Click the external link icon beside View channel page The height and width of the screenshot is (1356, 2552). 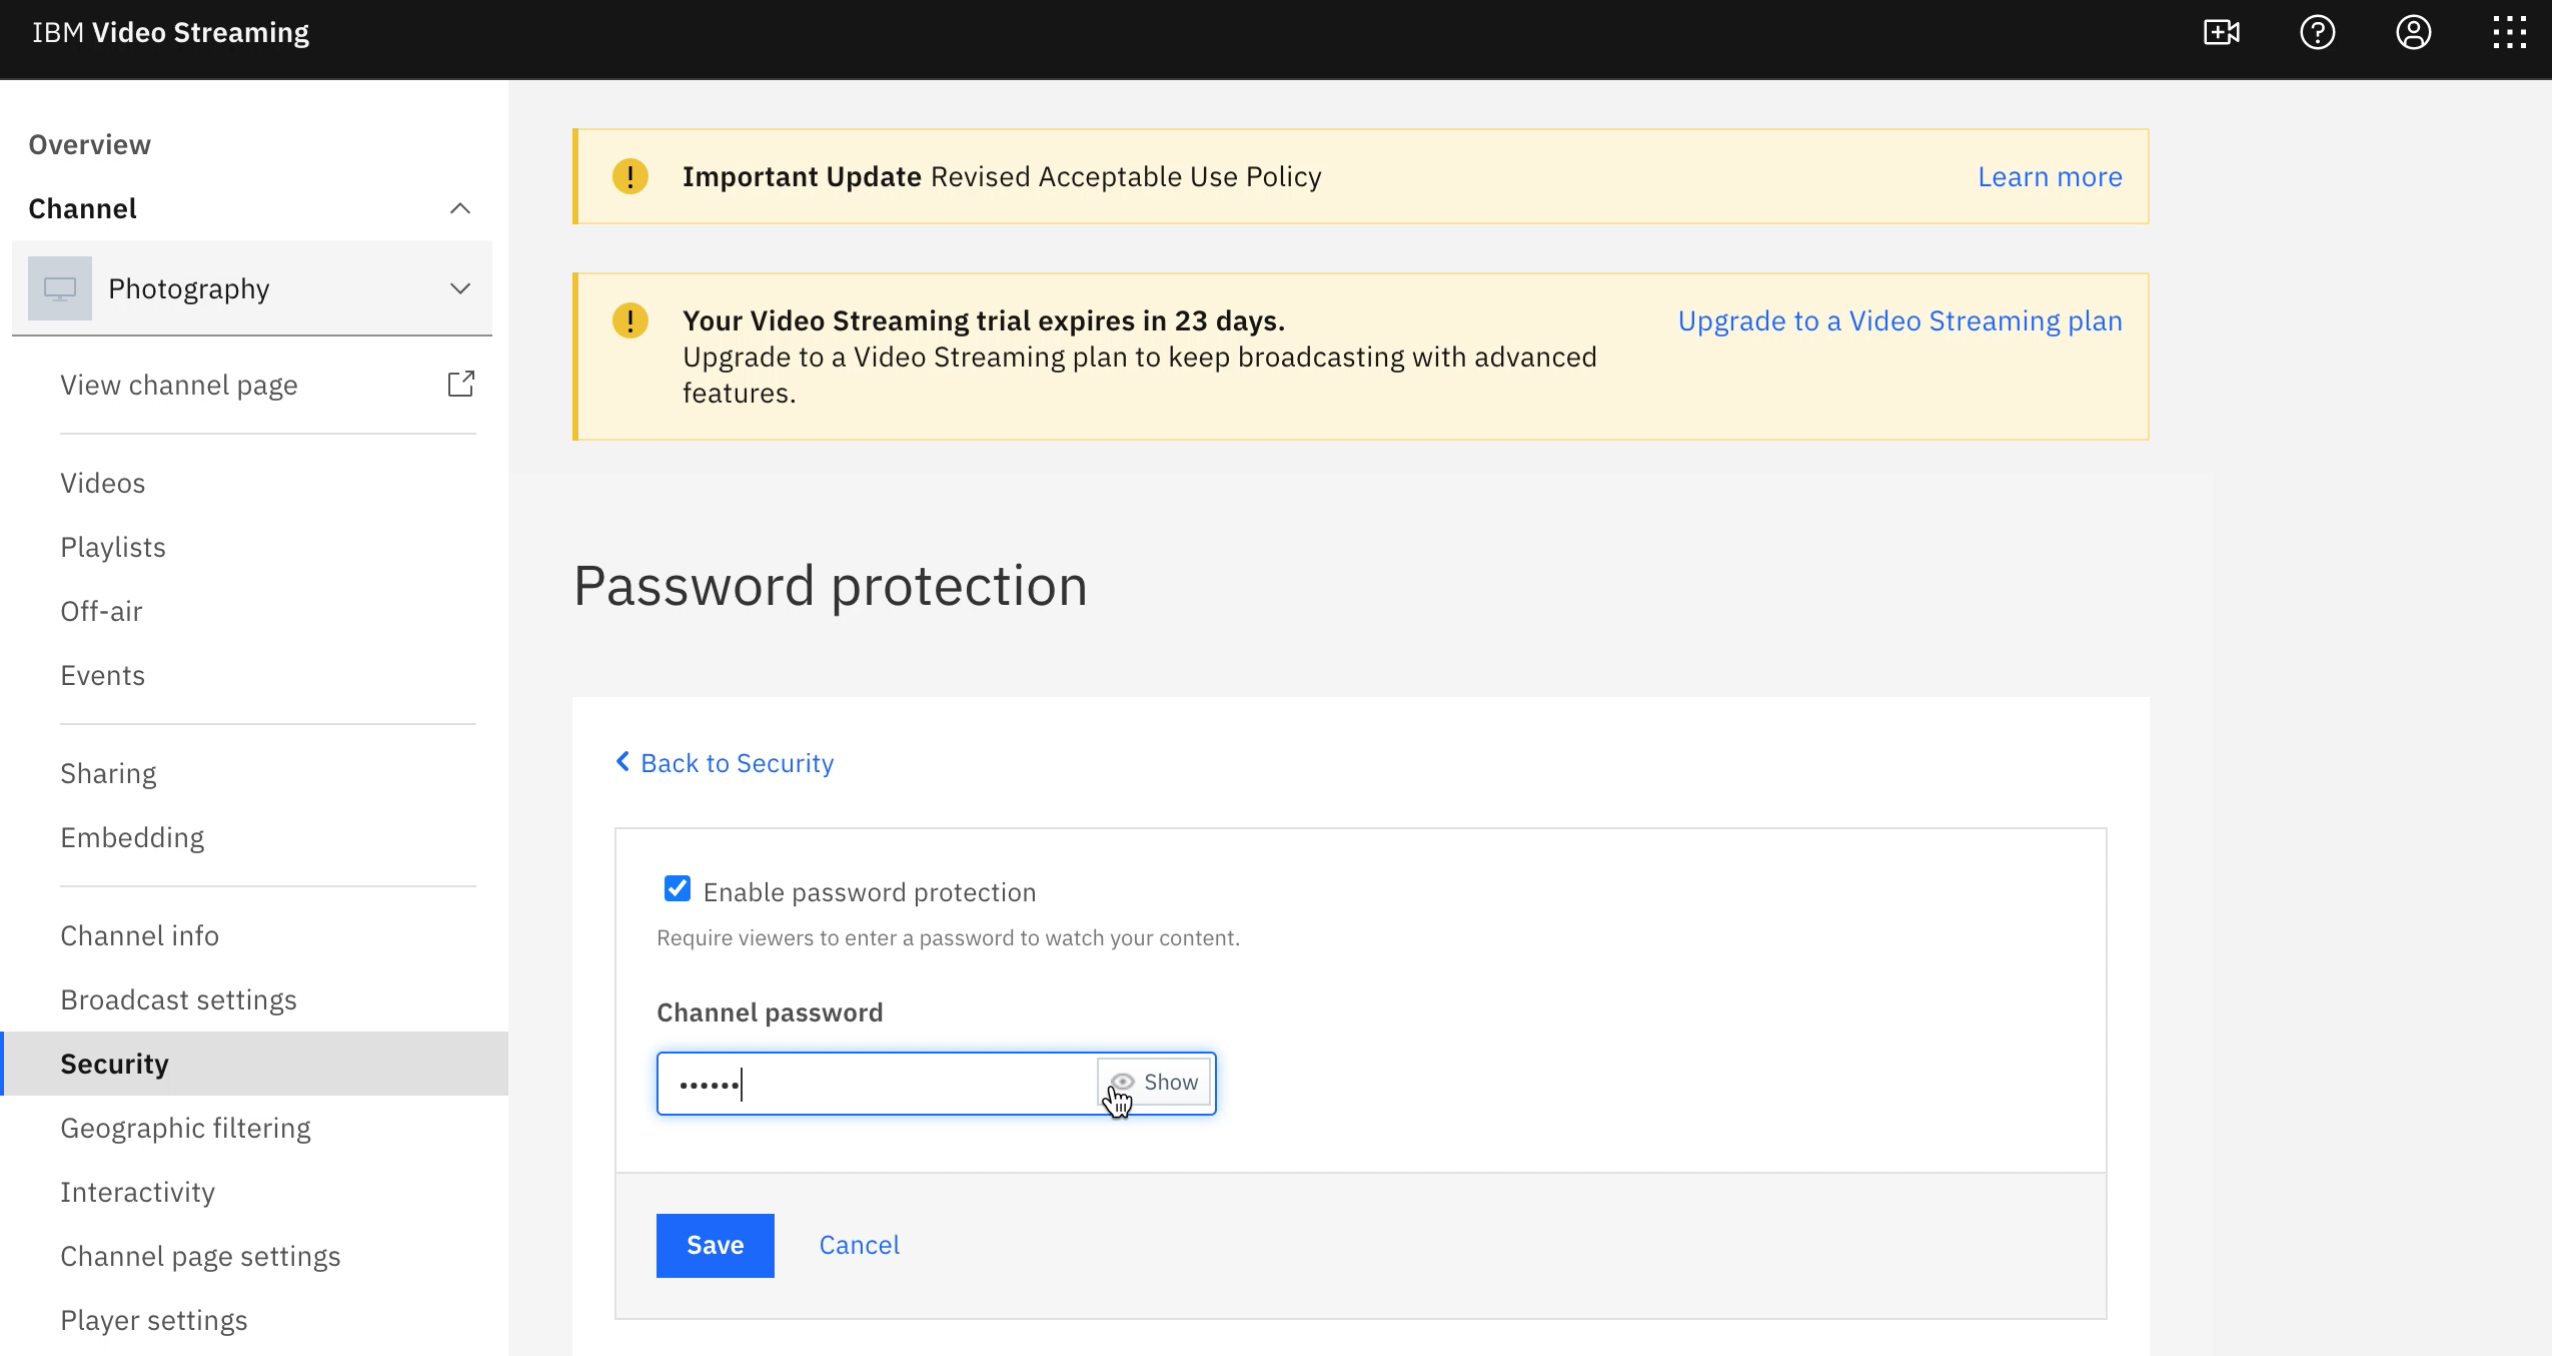(x=460, y=384)
